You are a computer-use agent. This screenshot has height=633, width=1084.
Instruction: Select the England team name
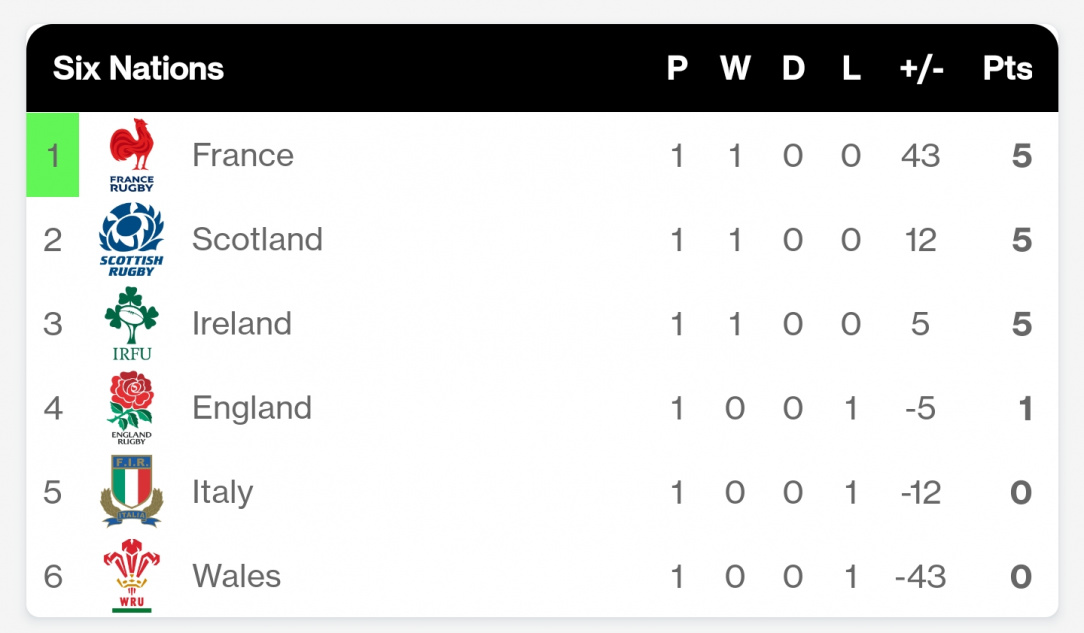(x=252, y=407)
